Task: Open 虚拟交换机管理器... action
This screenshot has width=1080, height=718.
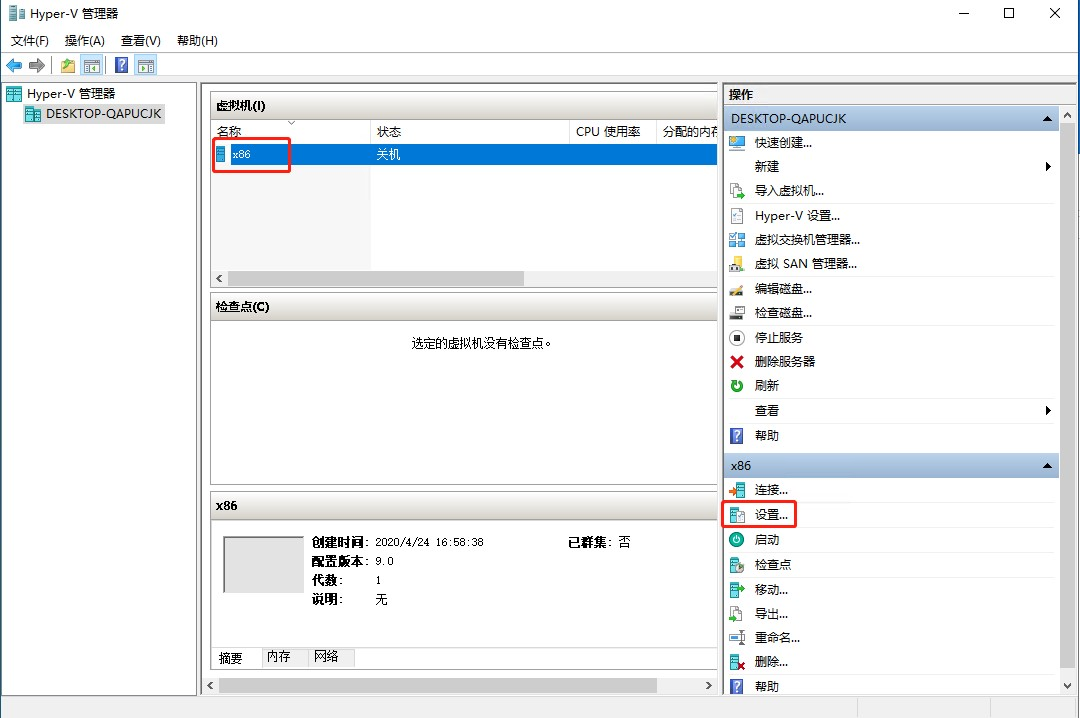Action: (x=807, y=240)
